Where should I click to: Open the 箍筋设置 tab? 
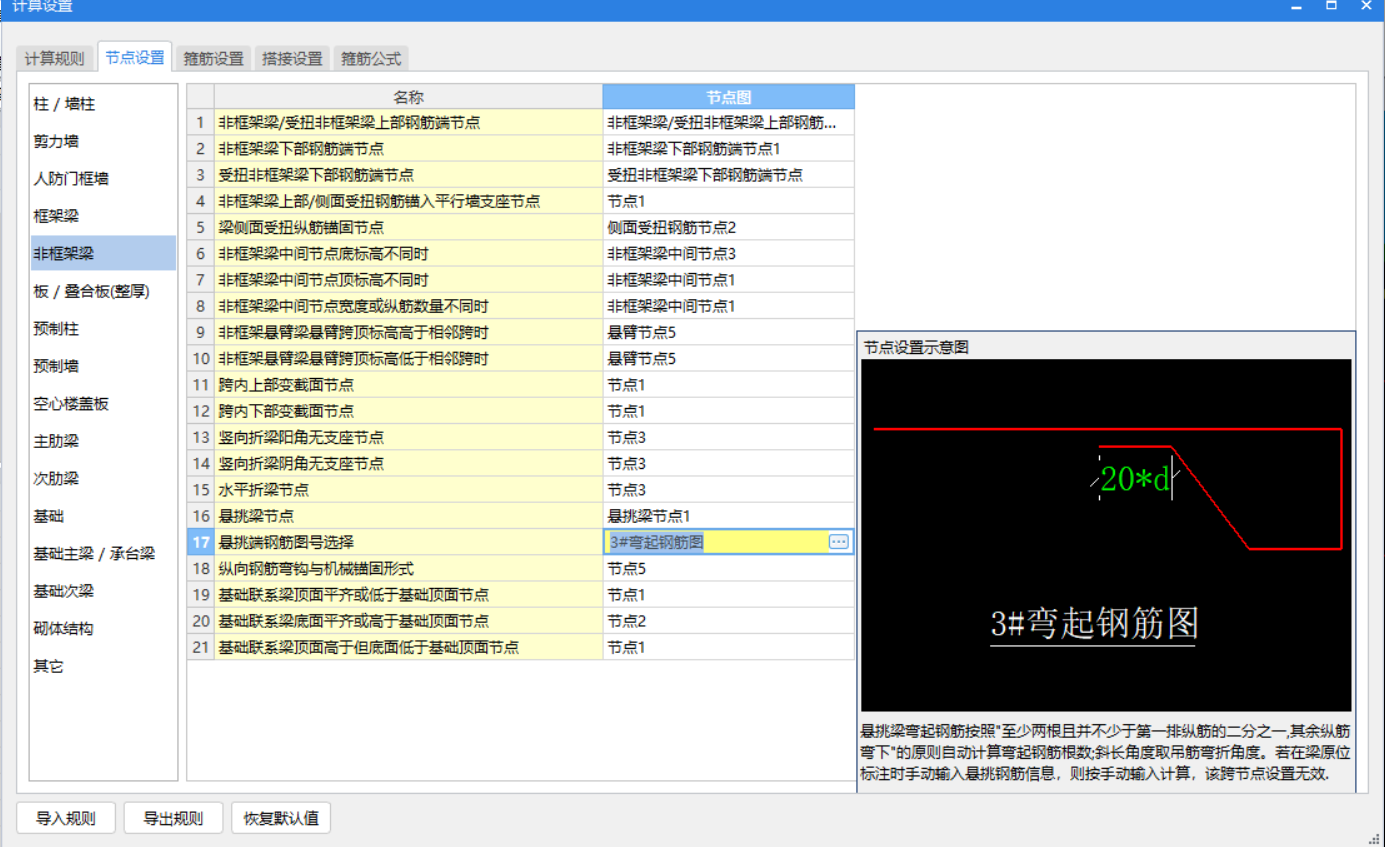tap(214, 58)
